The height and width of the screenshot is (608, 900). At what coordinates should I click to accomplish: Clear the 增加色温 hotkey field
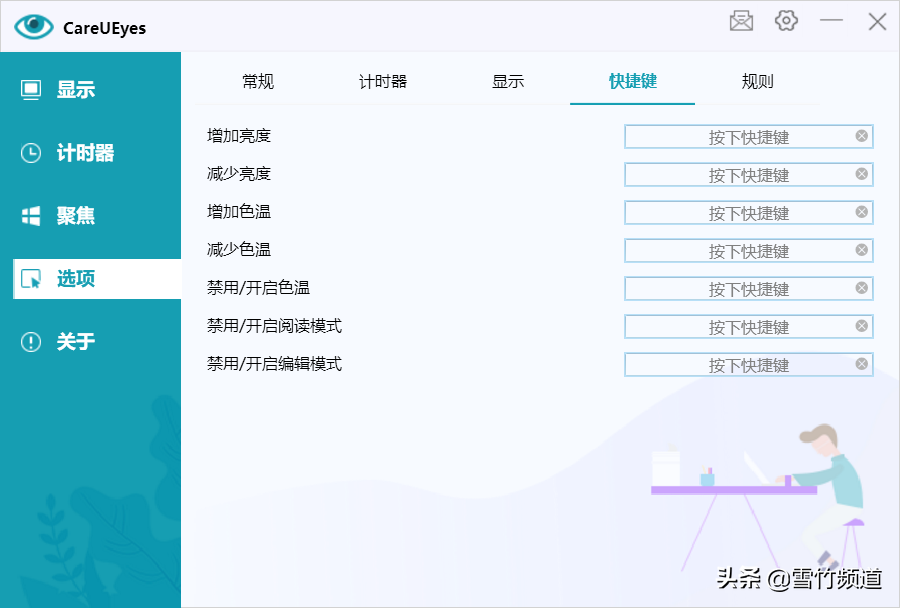click(x=861, y=212)
